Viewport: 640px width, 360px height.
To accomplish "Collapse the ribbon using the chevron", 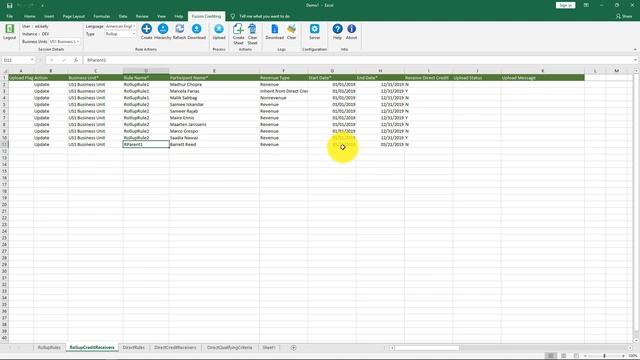I will pos(635,49).
